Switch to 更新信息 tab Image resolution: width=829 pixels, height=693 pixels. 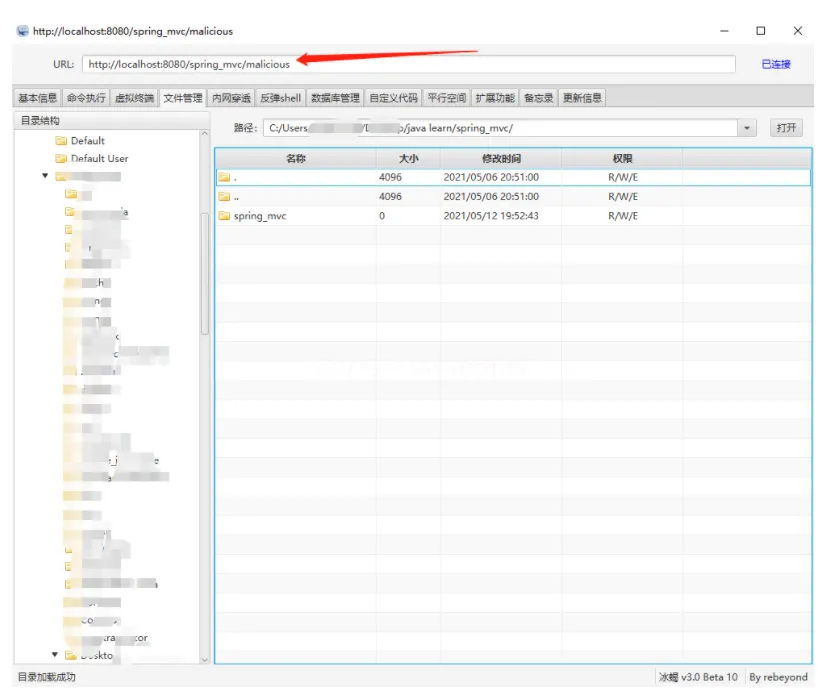(582, 98)
